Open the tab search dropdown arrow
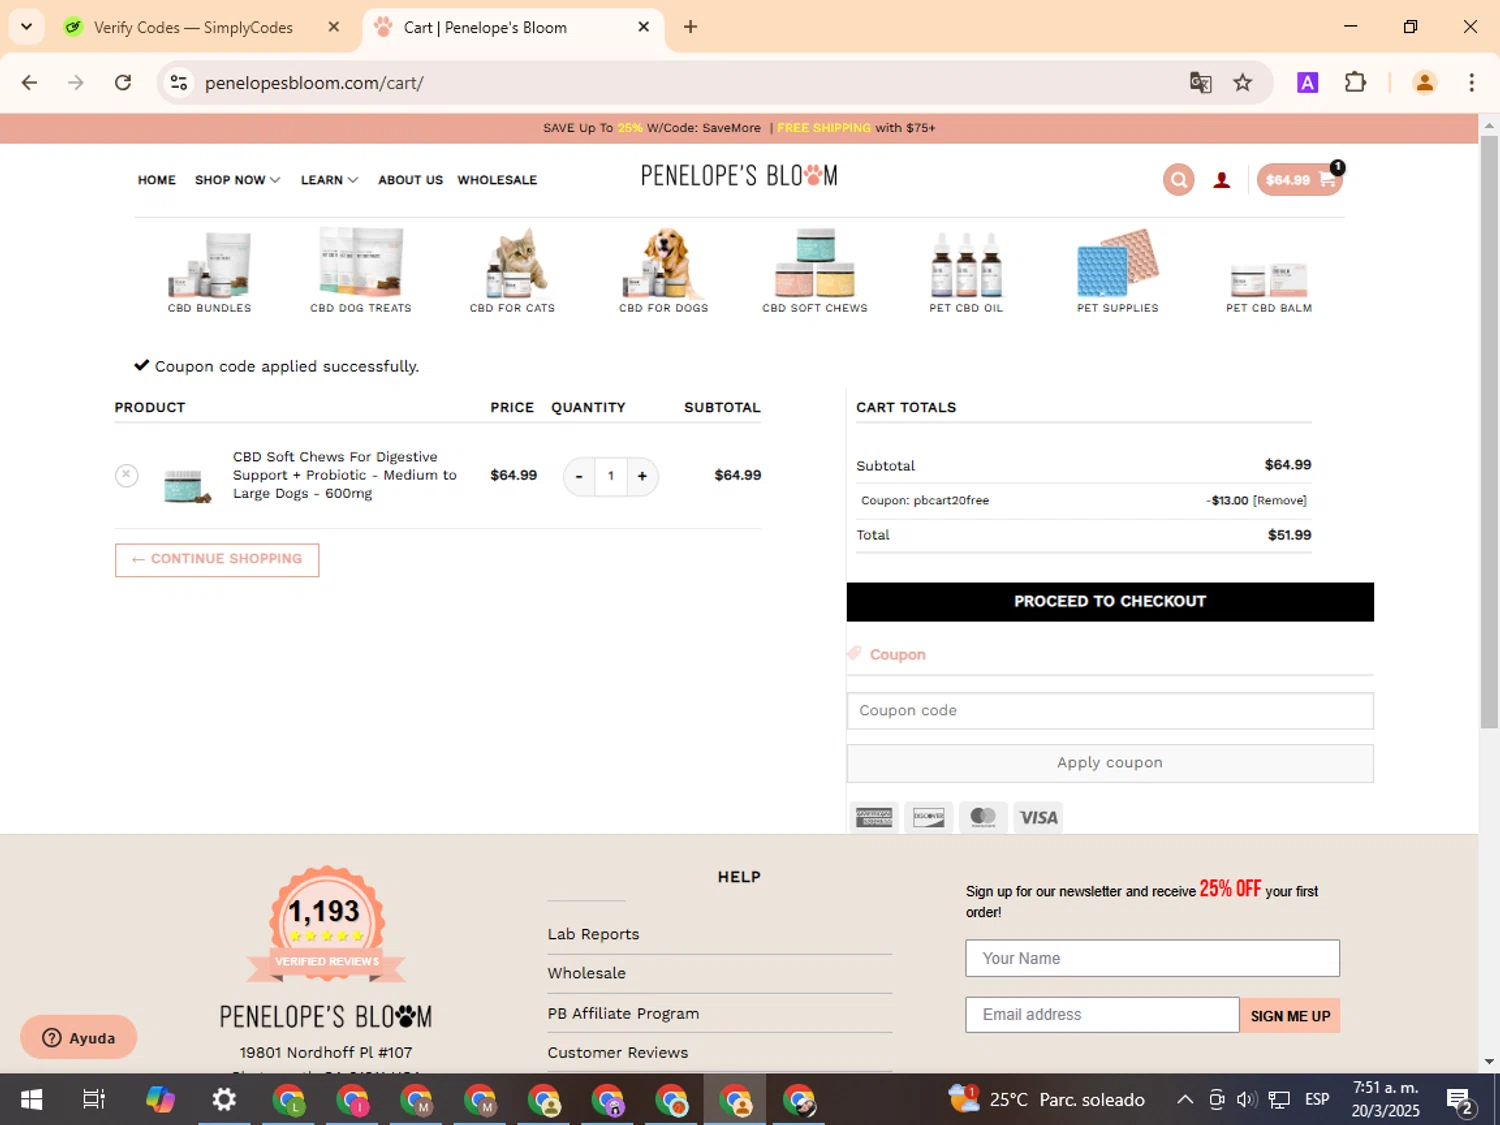The height and width of the screenshot is (1125, 1500). pos(27,27)
